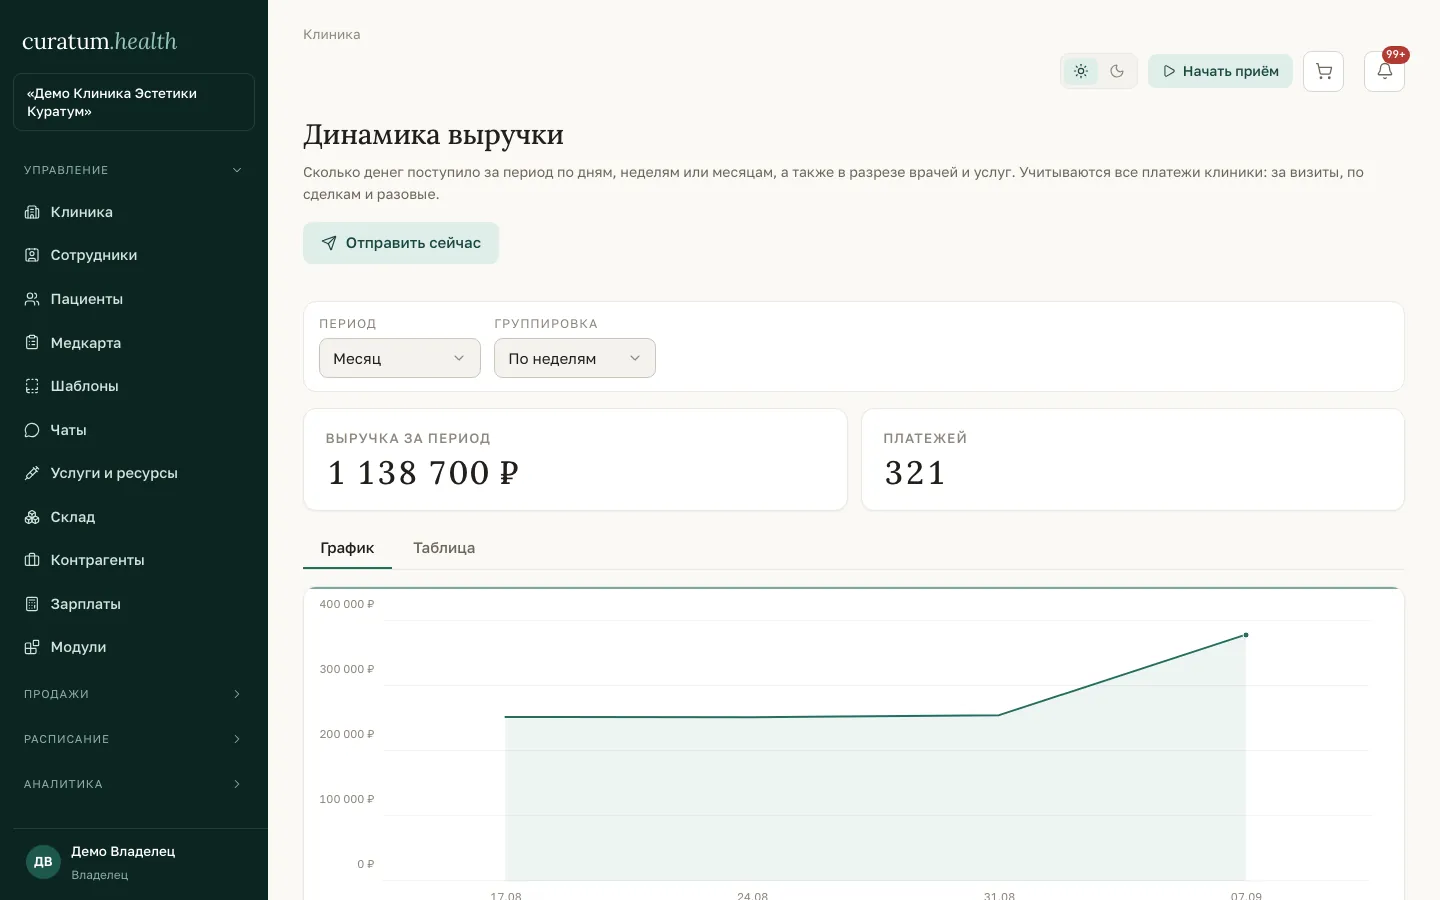Open Медкарта in the sidebar menu
Image resolution: width=1440 pixels, height=900 pixels.
pos(134,342)
